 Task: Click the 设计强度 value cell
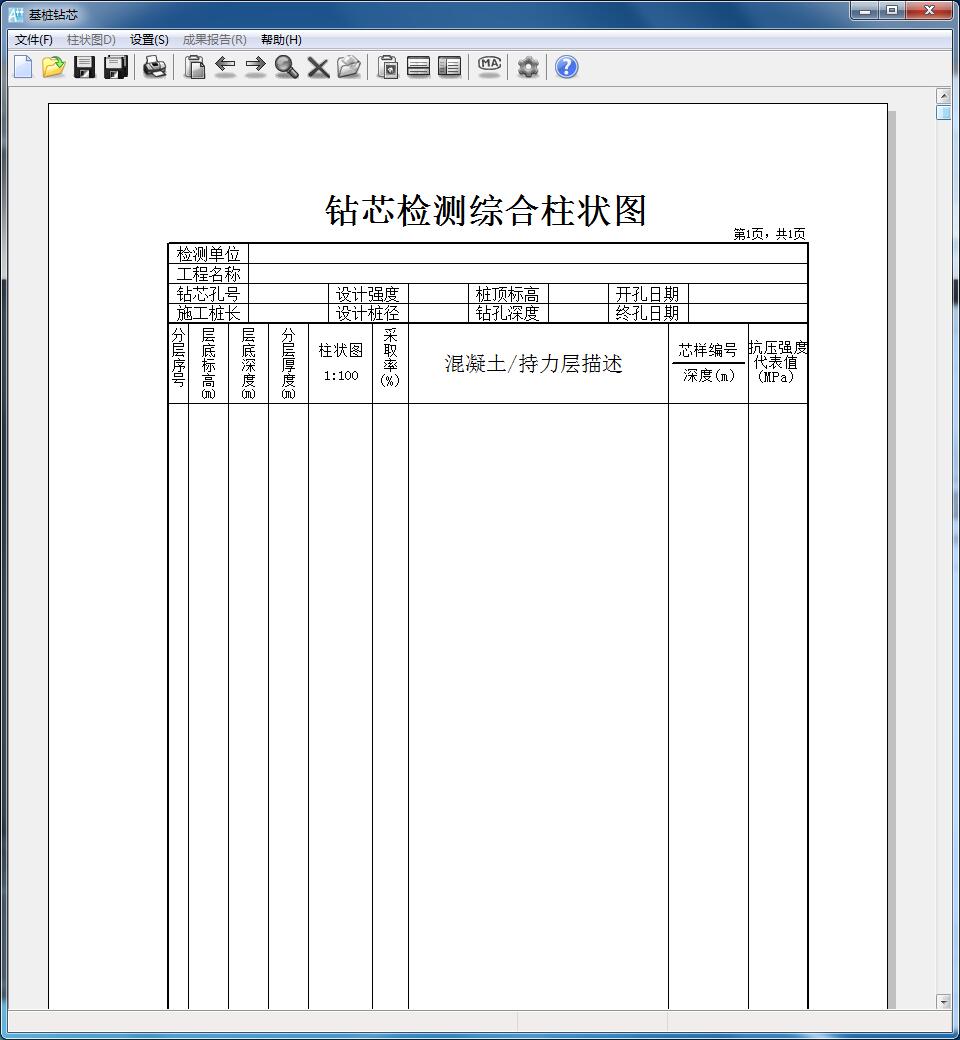tap(438, 294)
